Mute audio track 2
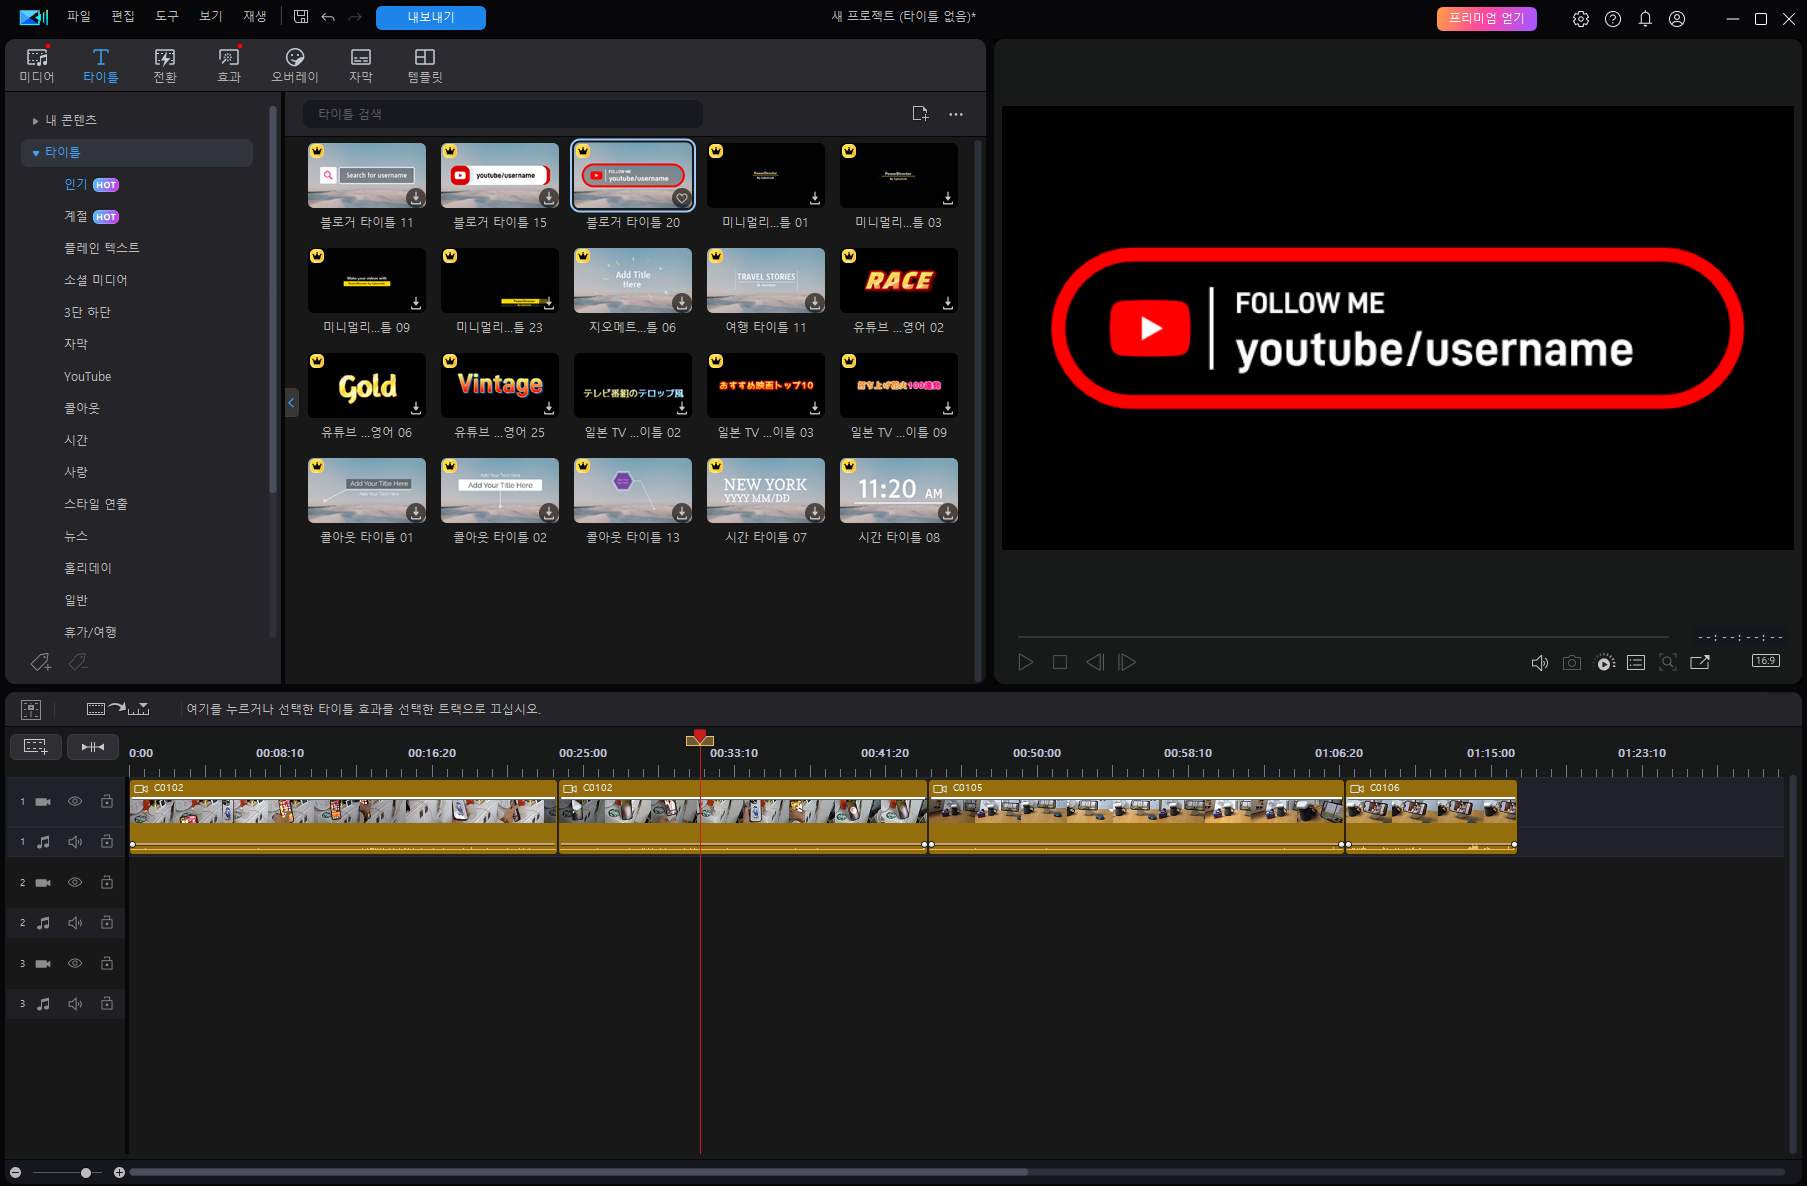 pyautogui.click(x=75, y=923)
